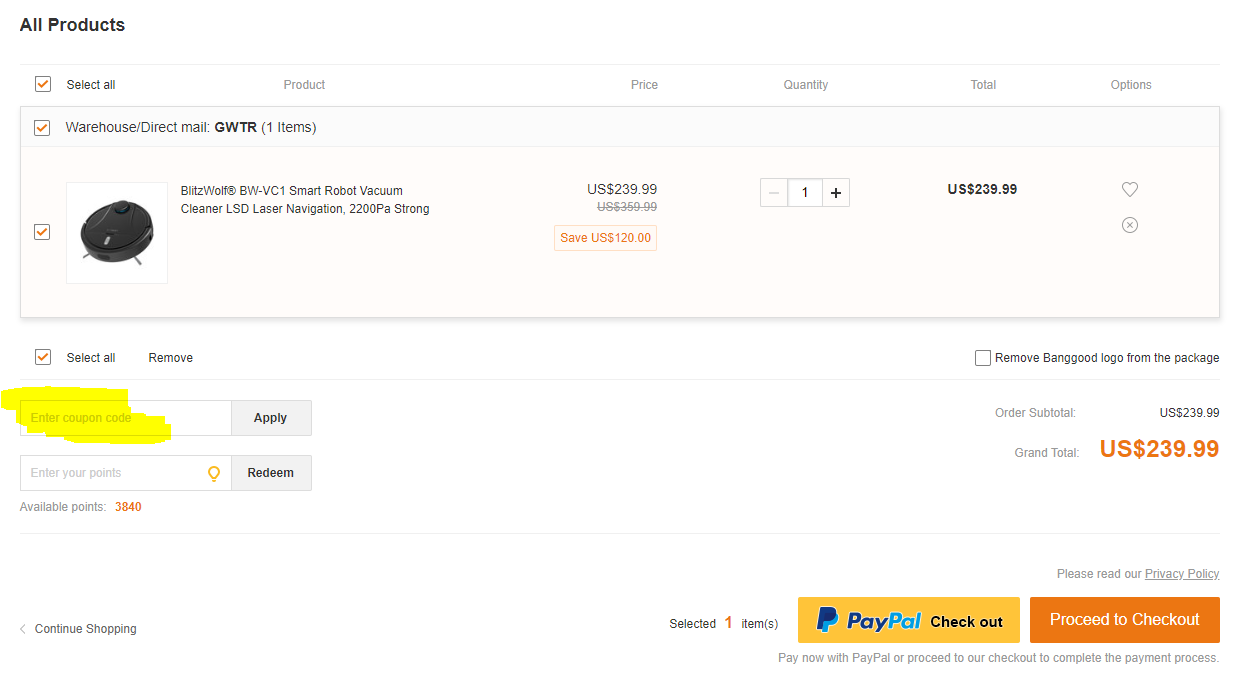This screenshot has height=682, width=1246.
Task: Pay with the PayPal Check out button
Action: 909,620
